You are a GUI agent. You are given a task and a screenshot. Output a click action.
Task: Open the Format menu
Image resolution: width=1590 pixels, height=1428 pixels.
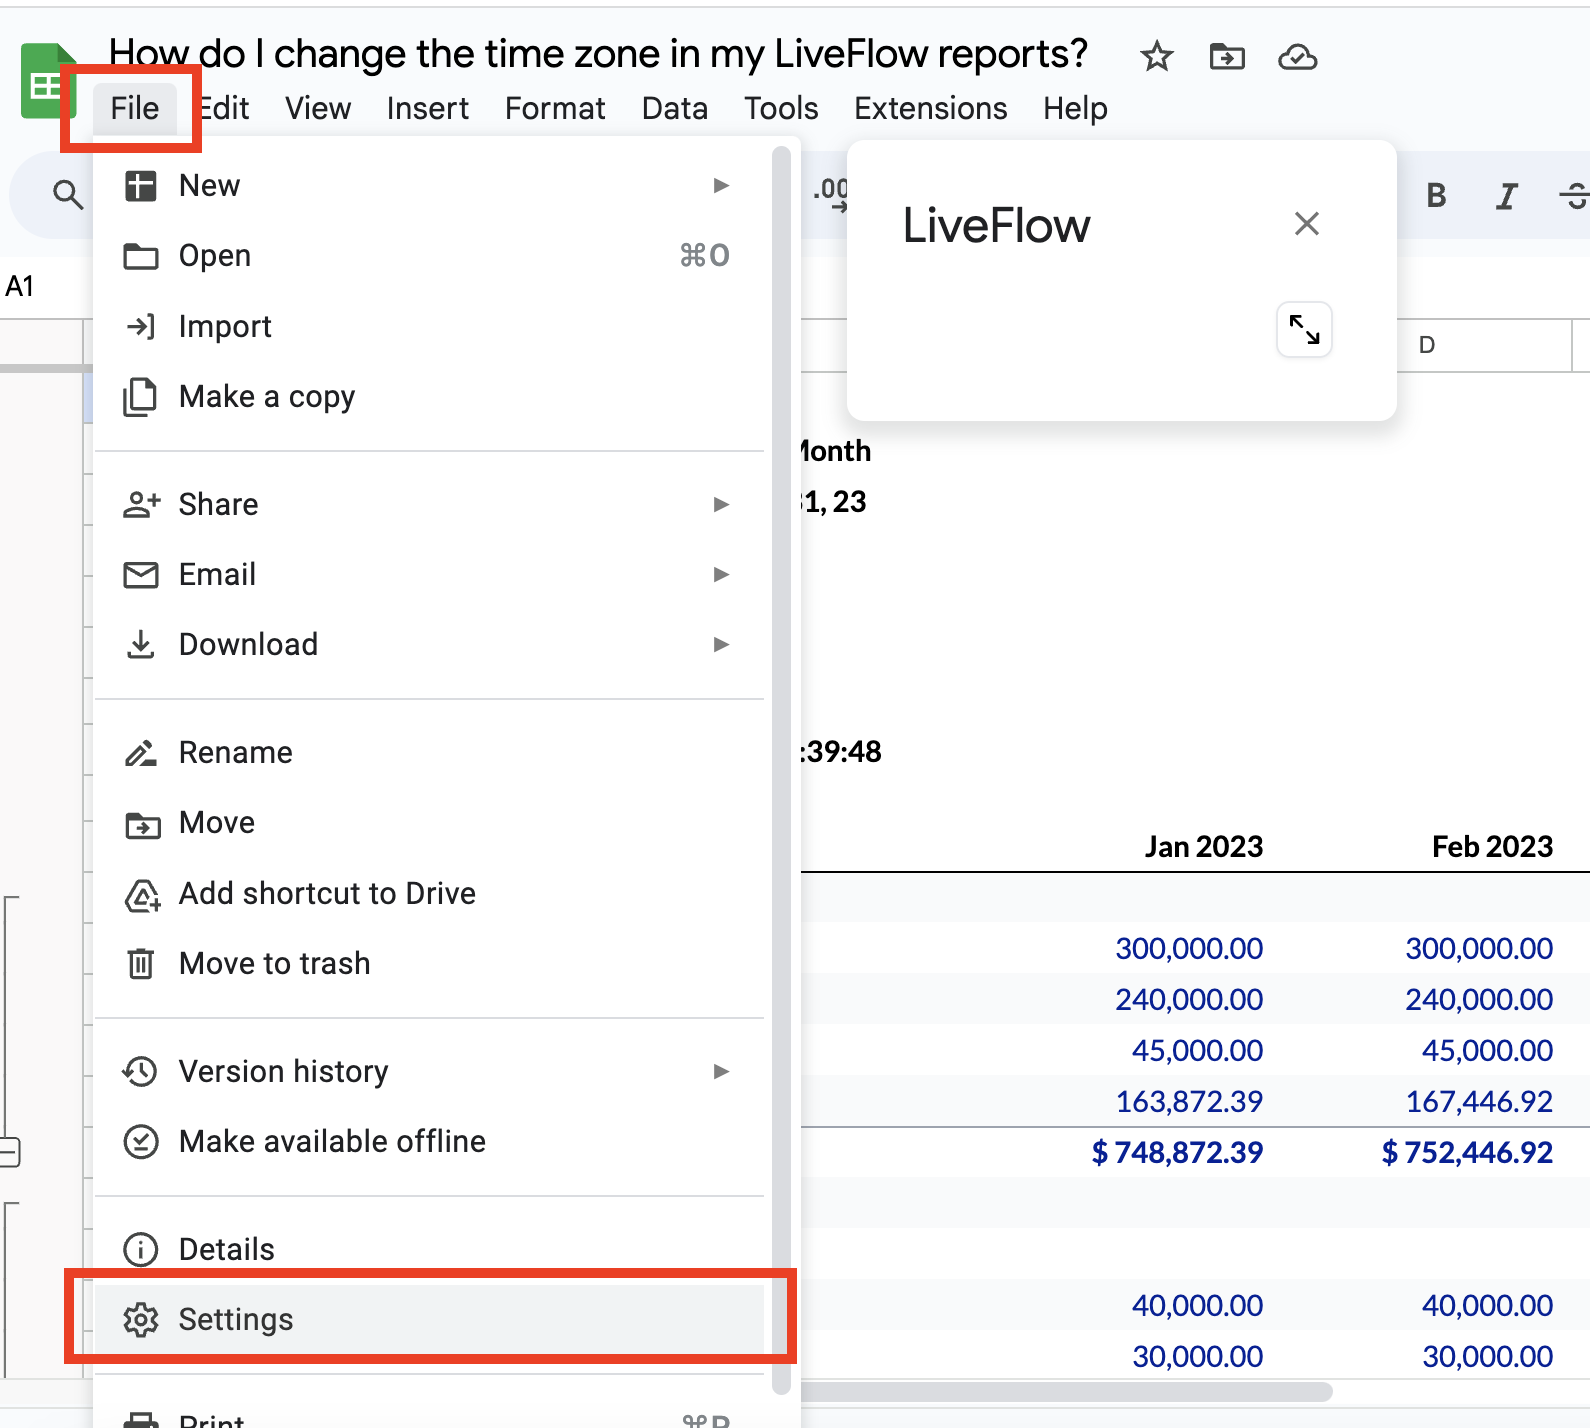pyautogui.click(x=555, y=108)
